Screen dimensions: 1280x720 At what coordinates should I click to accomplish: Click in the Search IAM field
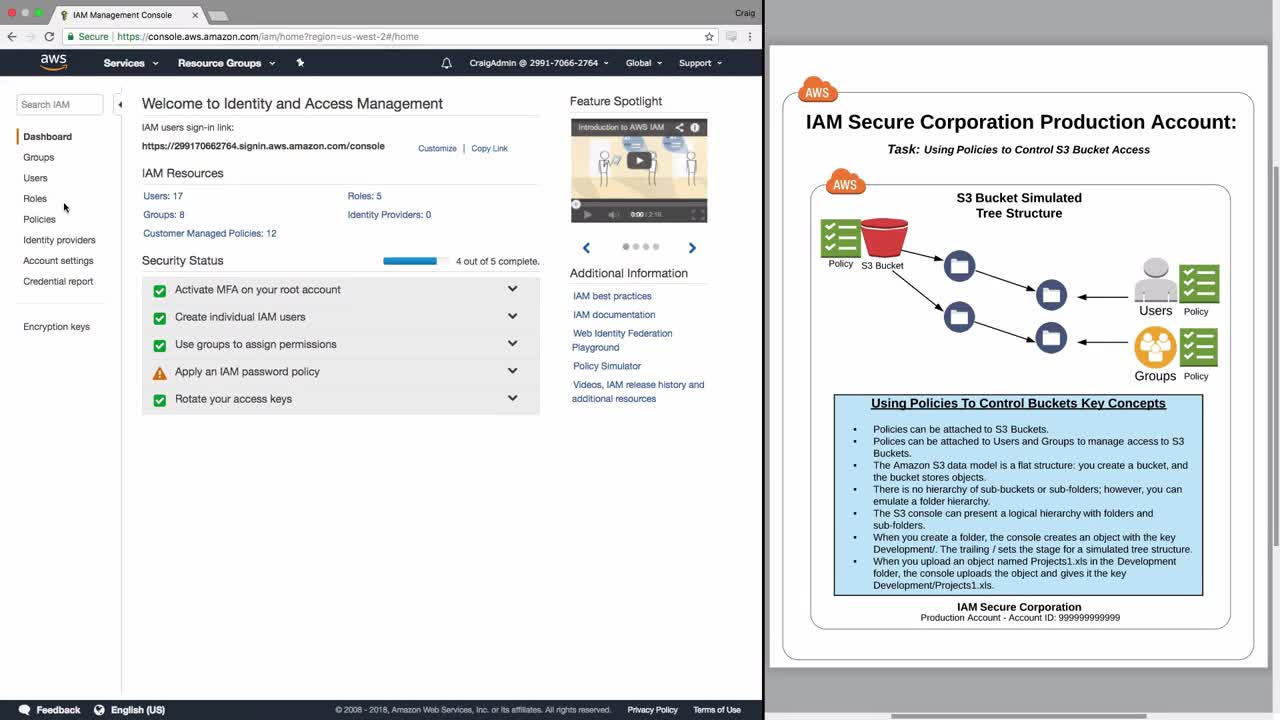60,104
